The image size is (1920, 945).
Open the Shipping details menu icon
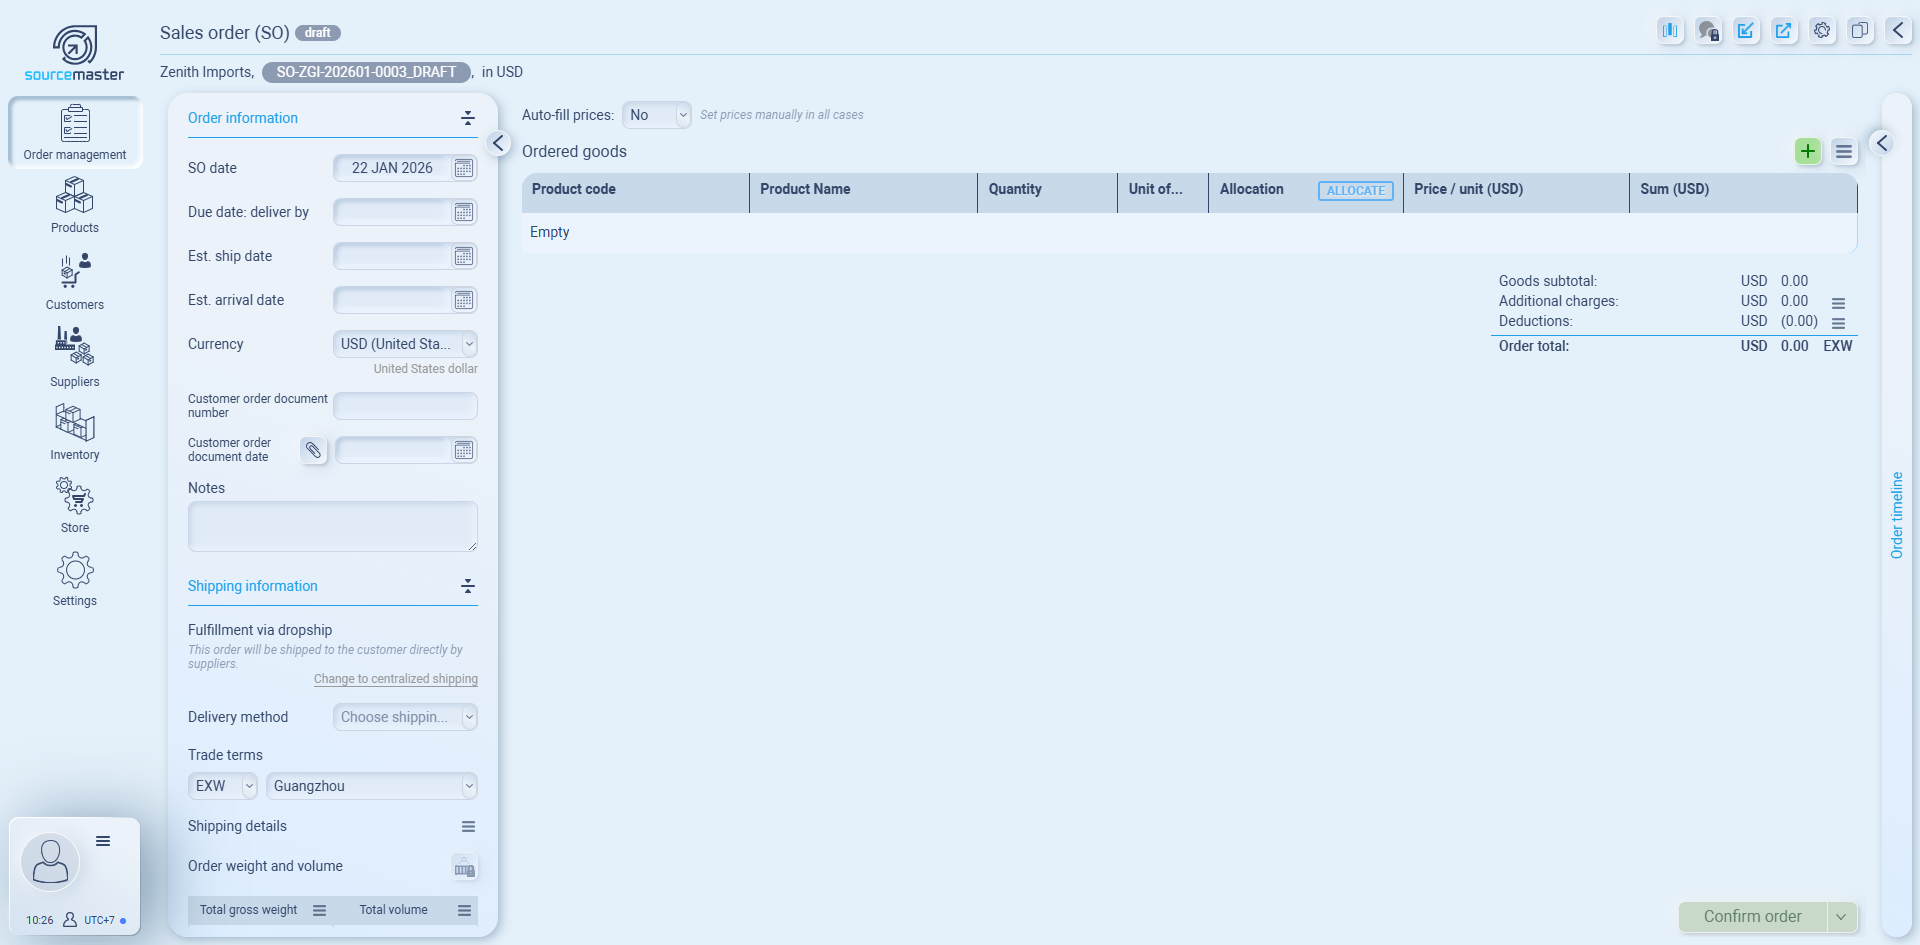pos(468,826)
